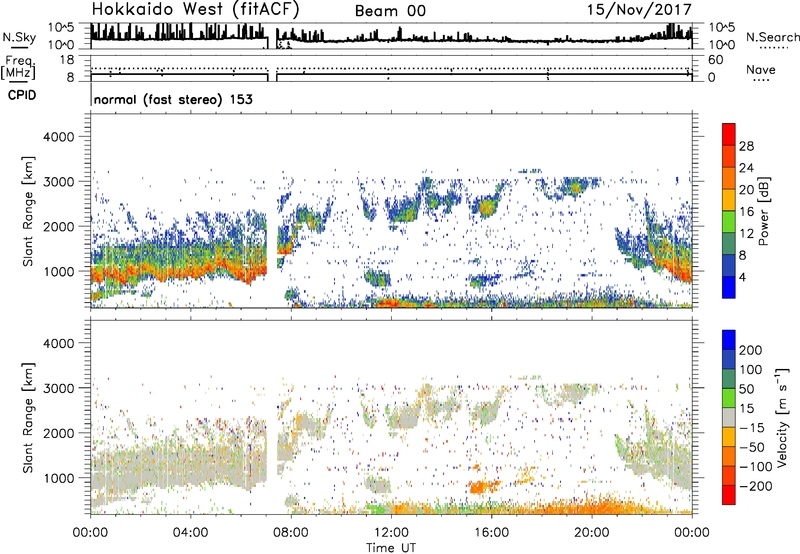The image size is (800, 554).
Task: Click the velocity panel 'Slant Range [km]' label
Action: [x=28, y=418]
